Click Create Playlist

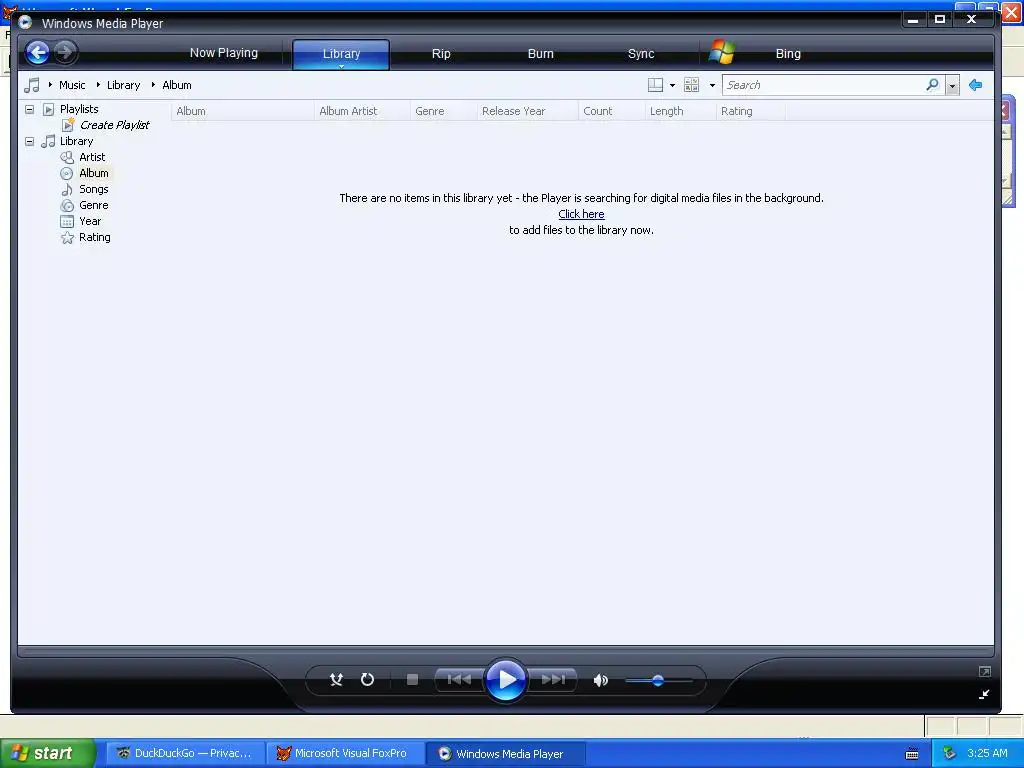pyautogui.click(x=114, y=125)
